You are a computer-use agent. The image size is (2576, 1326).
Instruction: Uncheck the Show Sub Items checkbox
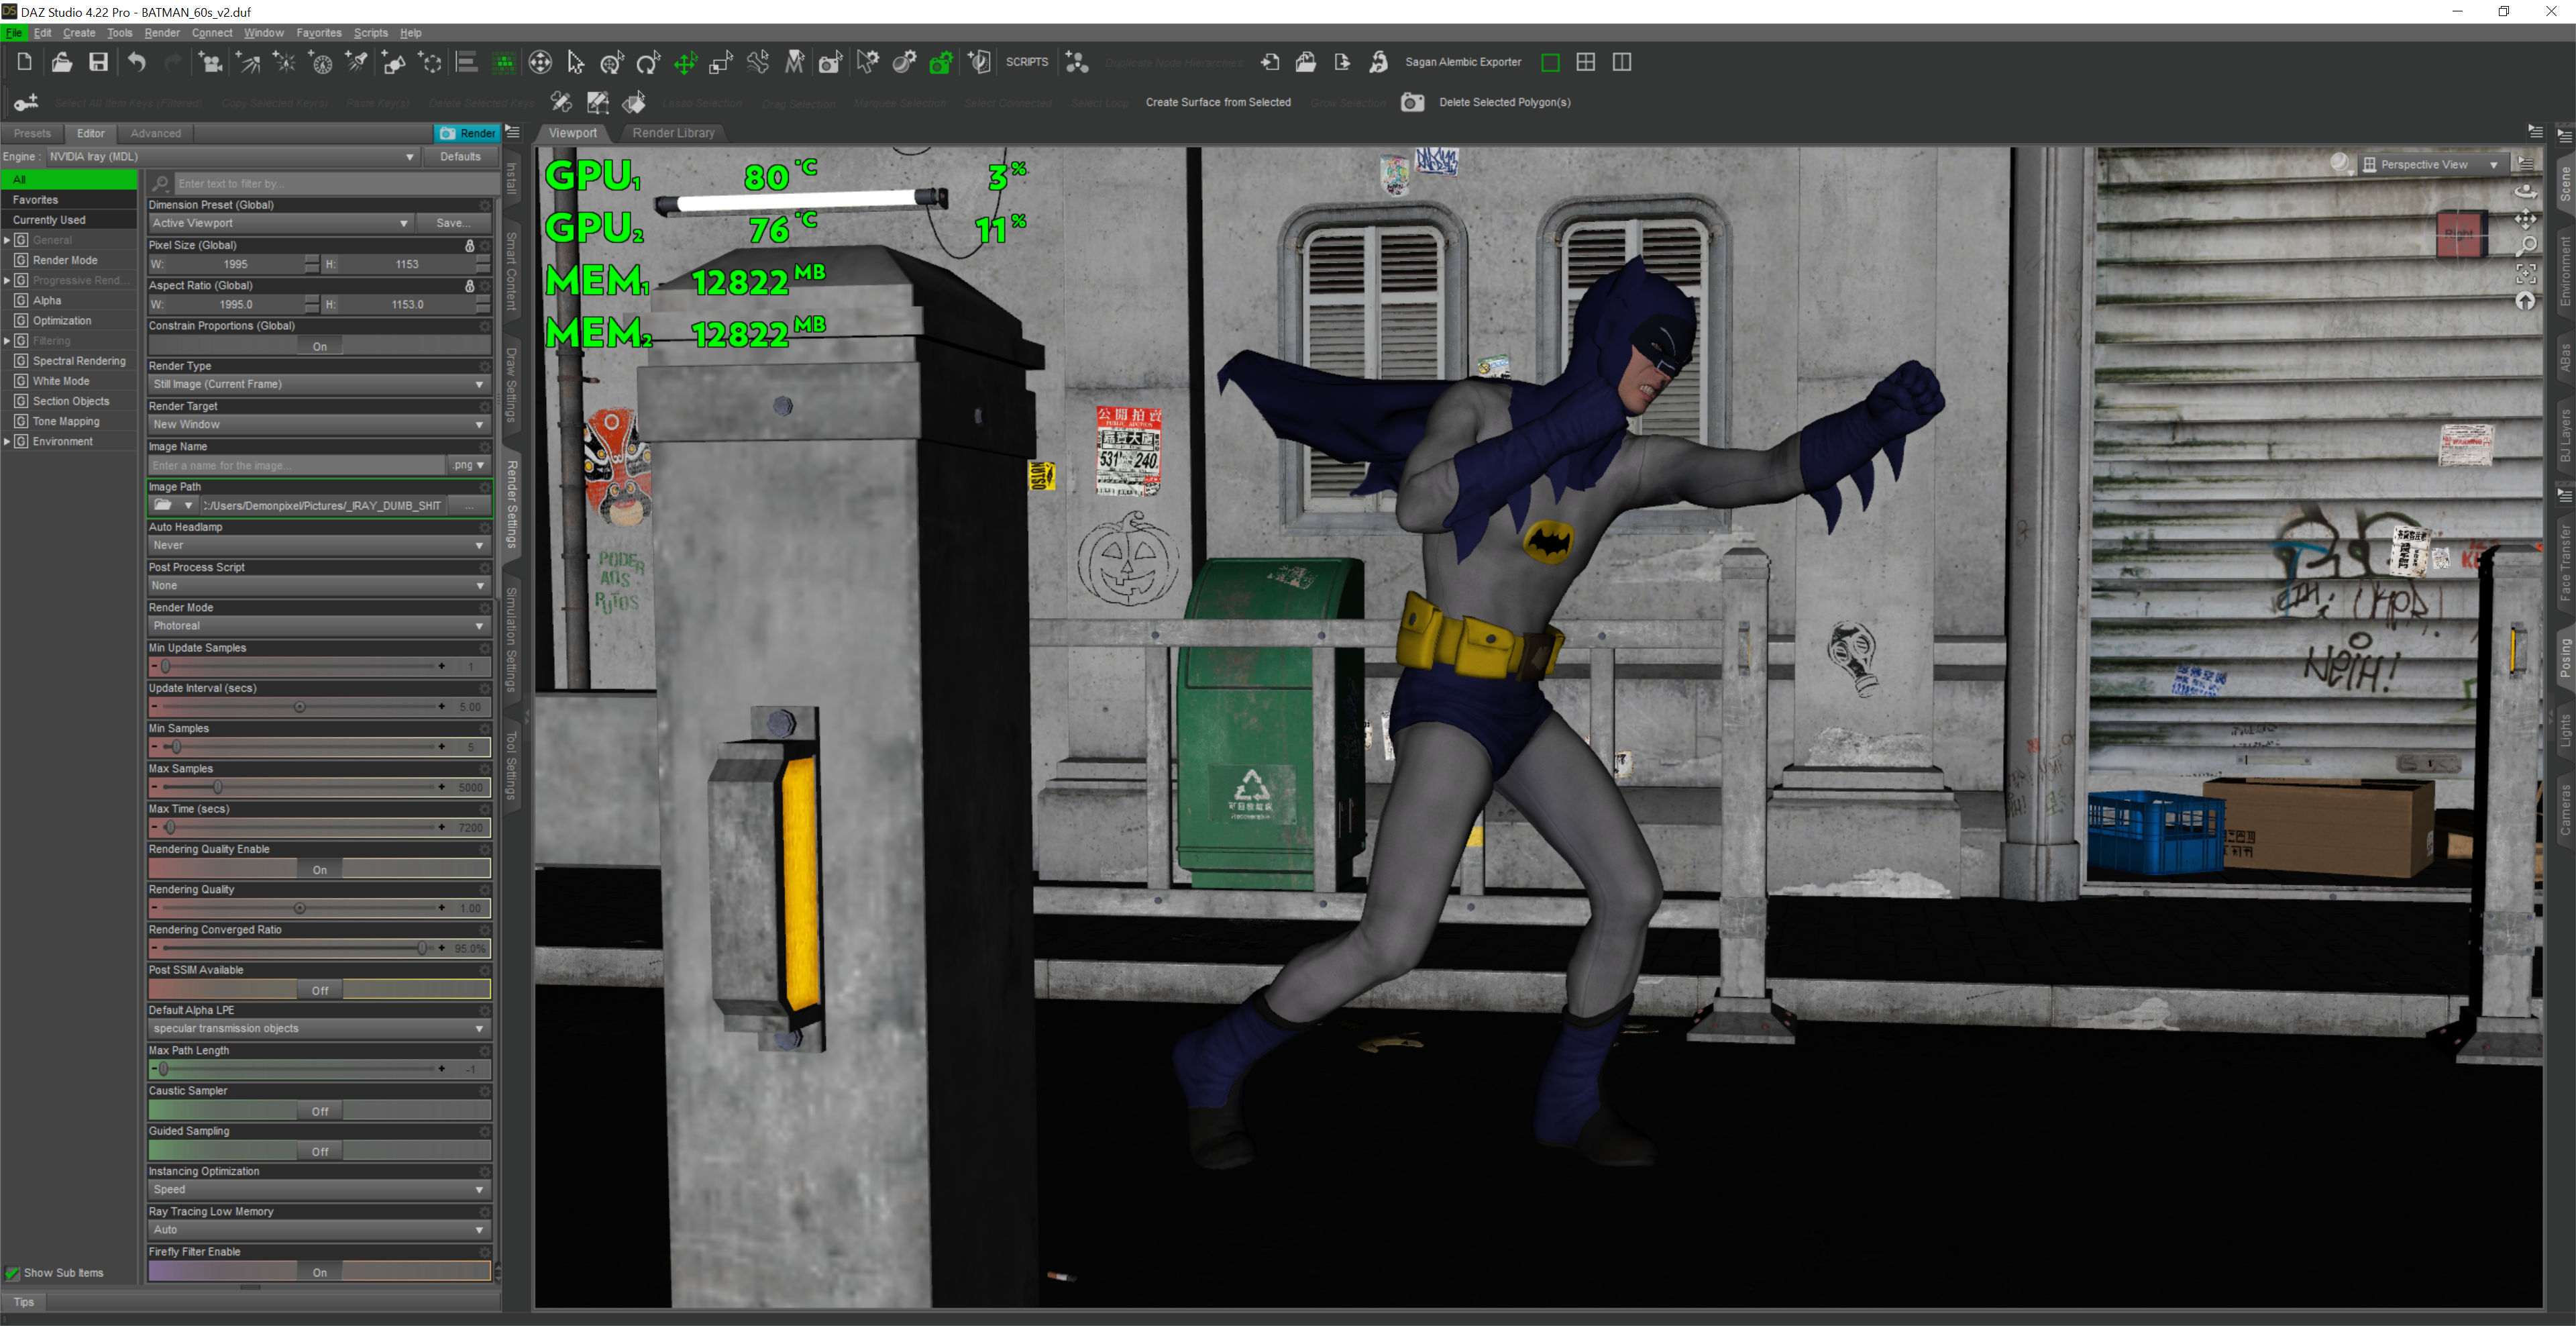13,1273
